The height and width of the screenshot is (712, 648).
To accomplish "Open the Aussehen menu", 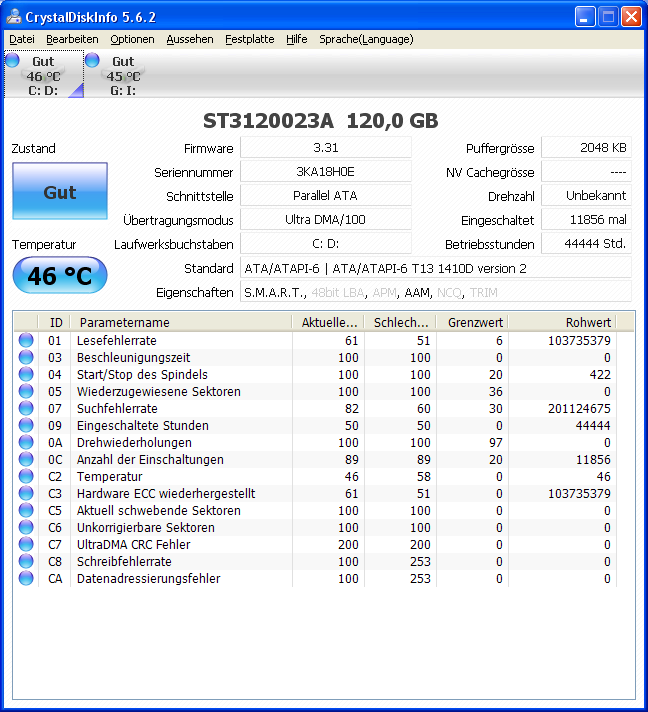I will 190,40.
